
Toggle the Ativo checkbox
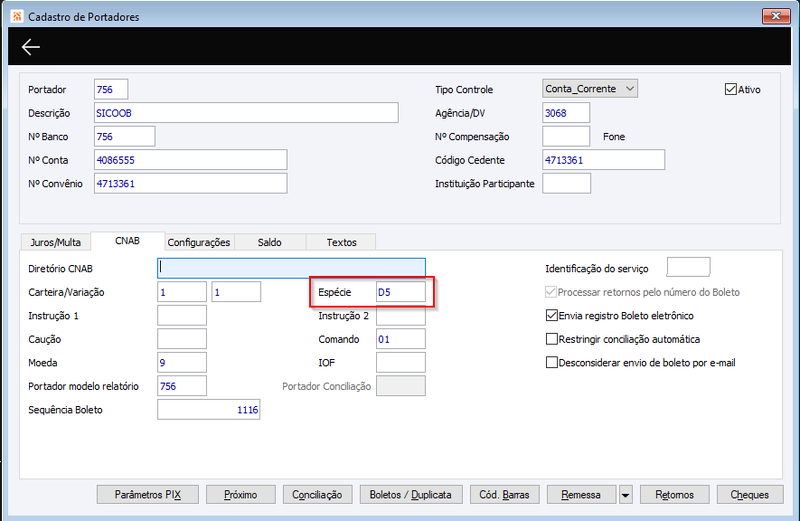pos(730,89)
